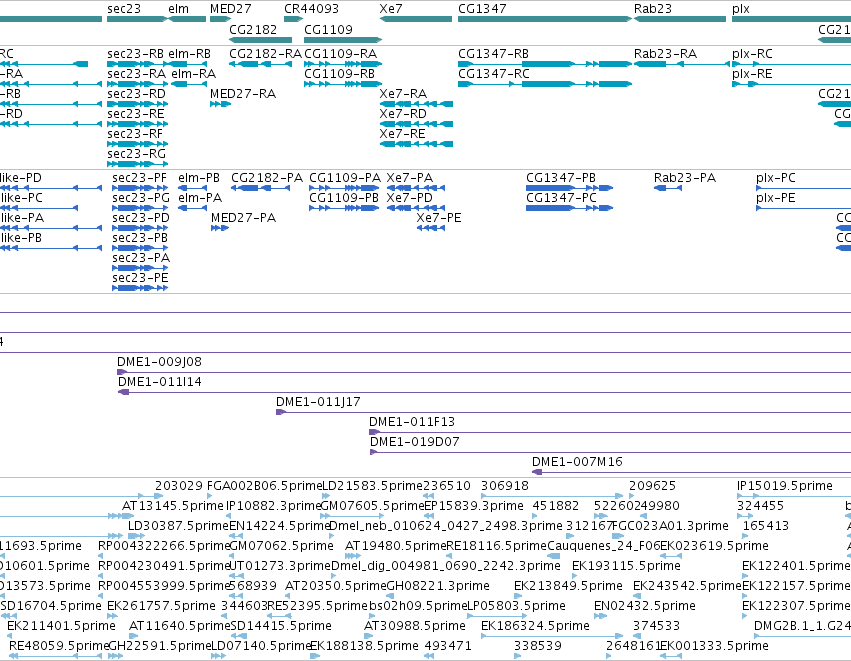The width and height of the screenshot is (851, 661).
Task: Click the 306918 EST label
Action: tap(505, 485)
